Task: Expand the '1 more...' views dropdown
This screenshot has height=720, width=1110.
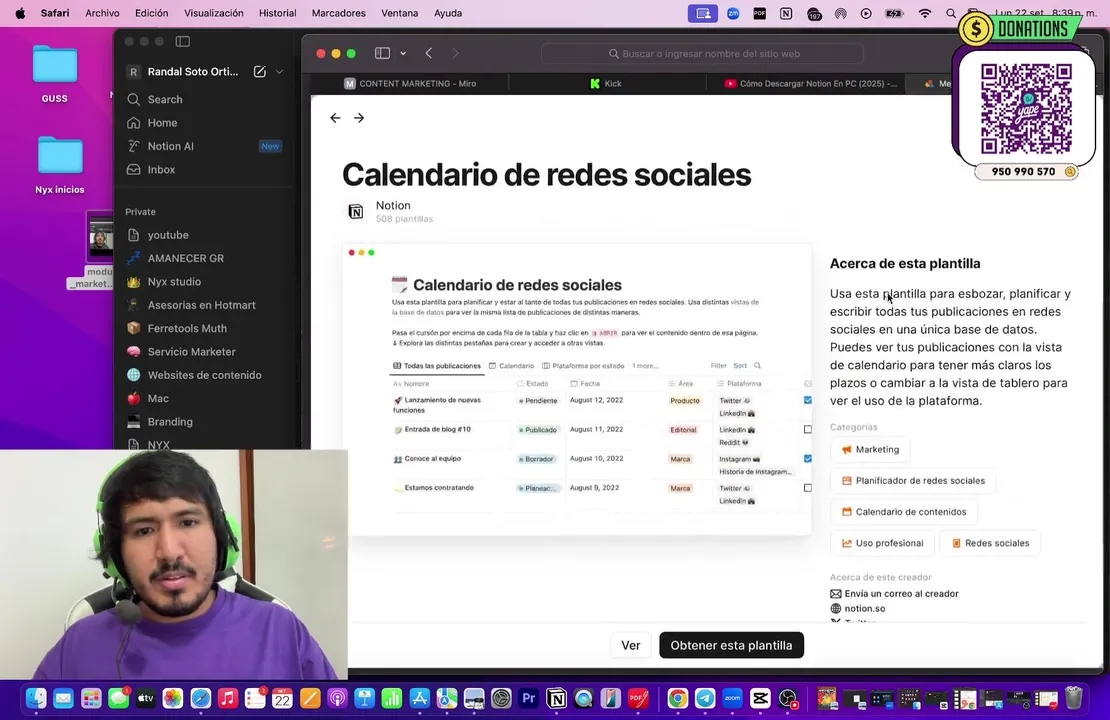Action: (645, 366)
